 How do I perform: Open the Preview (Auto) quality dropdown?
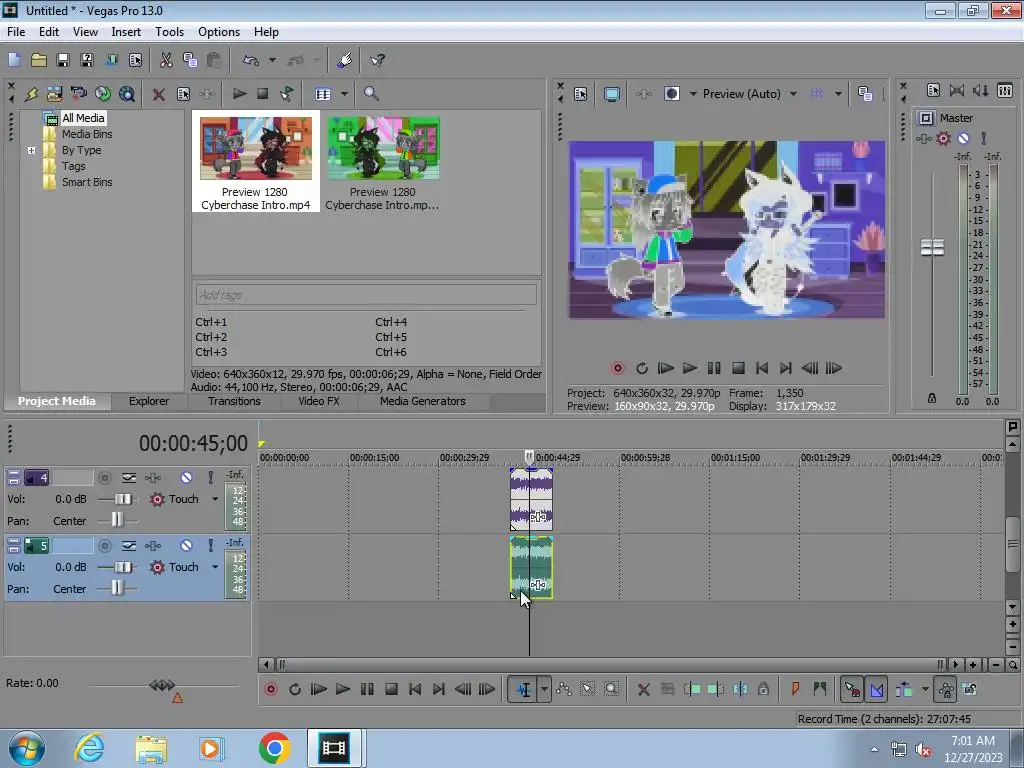point(793,94)
